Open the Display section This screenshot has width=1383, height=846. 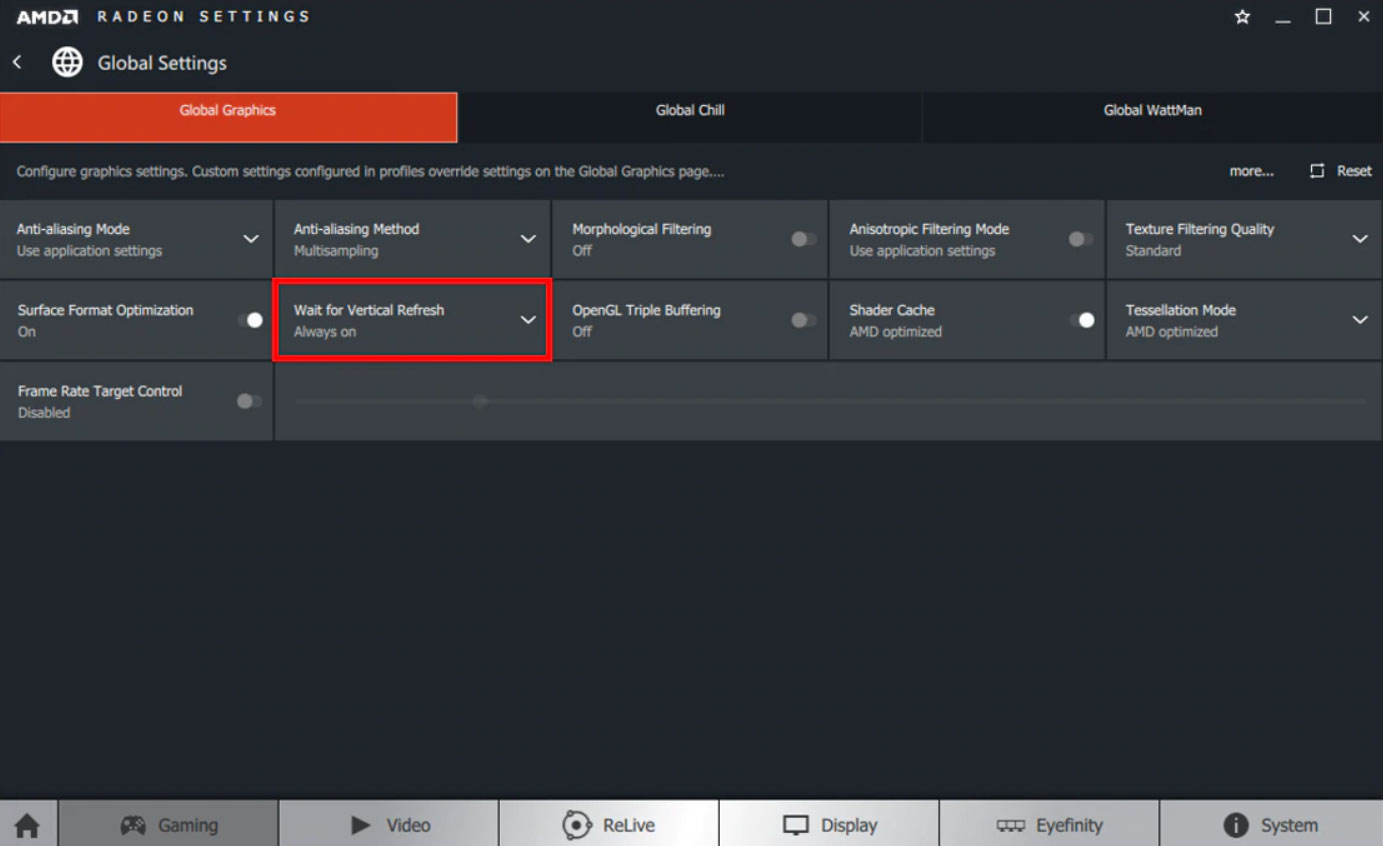click(x=829, y=825)
